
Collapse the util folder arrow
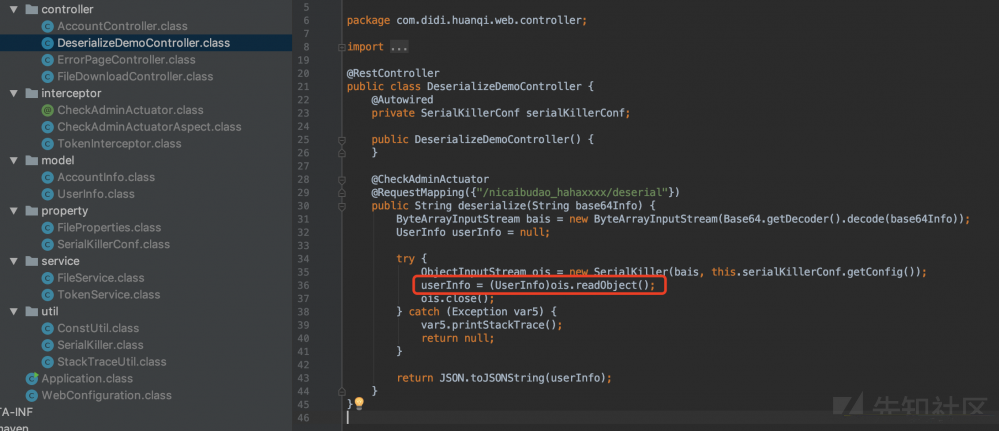click(14, 312)
